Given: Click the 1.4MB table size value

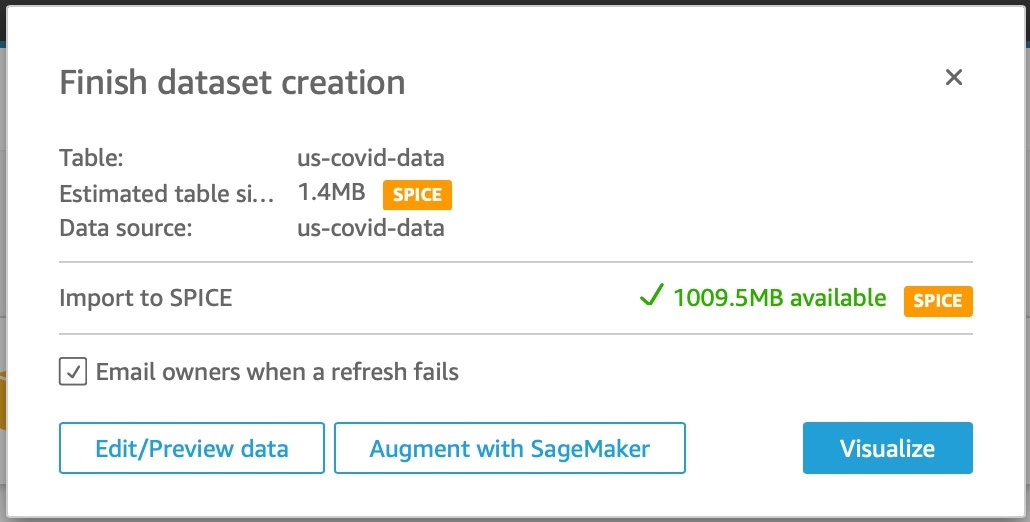Looking at the screenshot, I should tap(331, 193).
